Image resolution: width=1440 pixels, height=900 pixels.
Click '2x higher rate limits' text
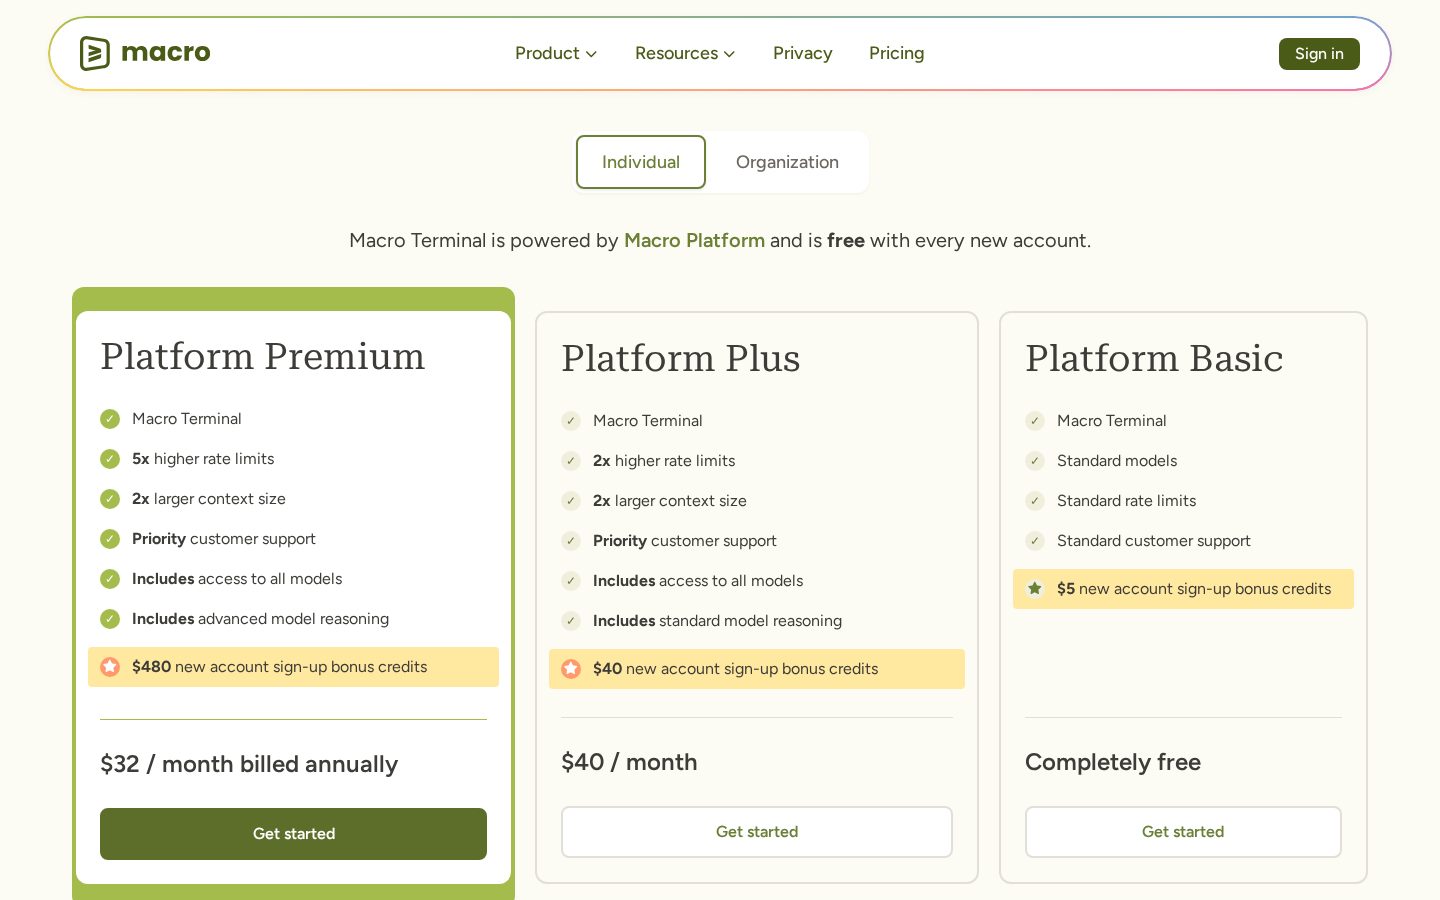coord(664,461)
